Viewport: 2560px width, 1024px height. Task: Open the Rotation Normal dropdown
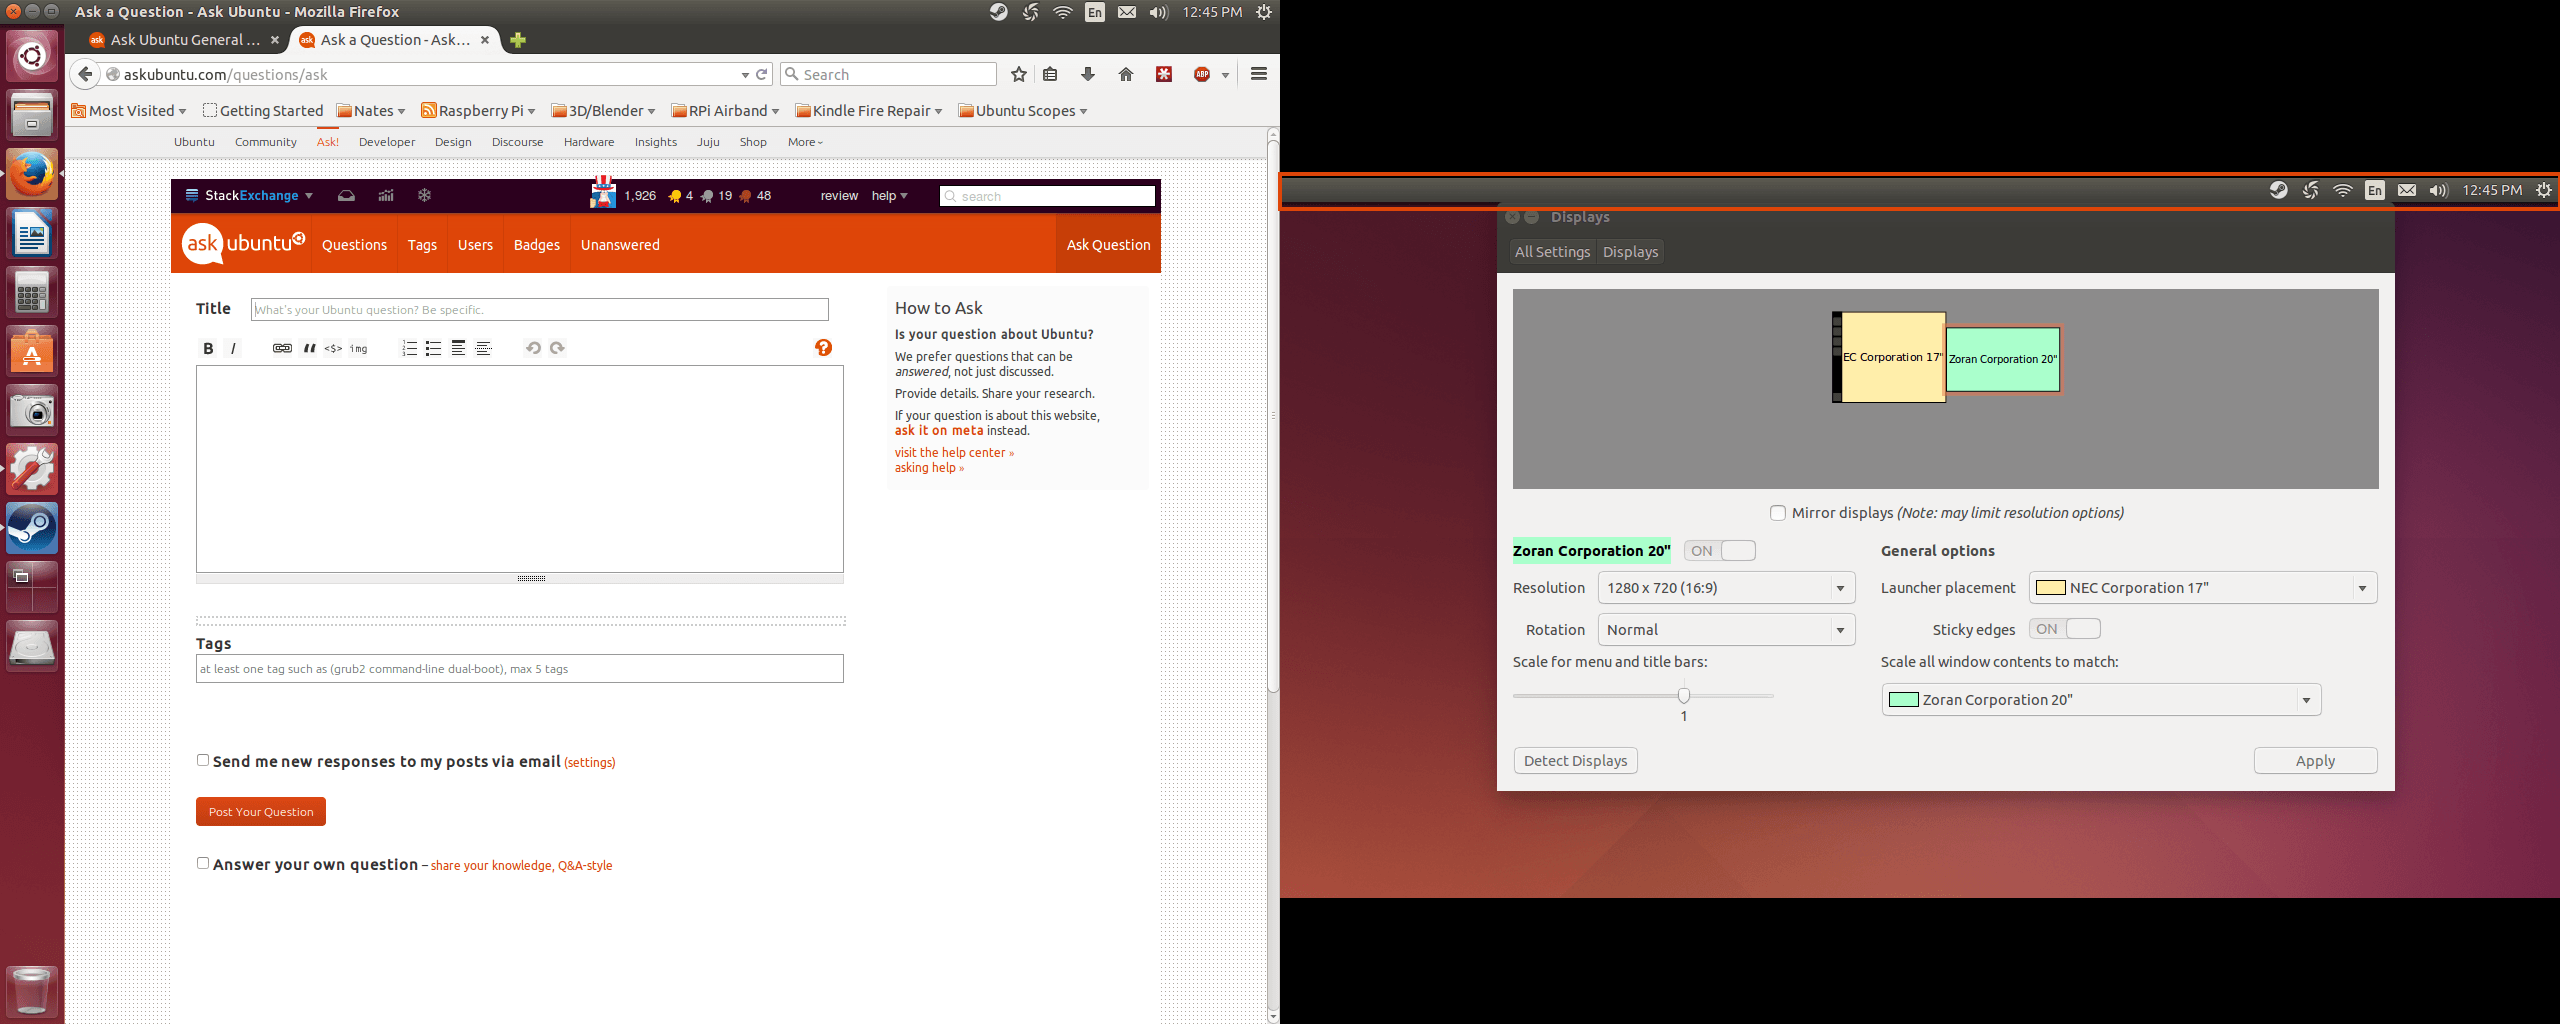click(x=1726, y=630)
